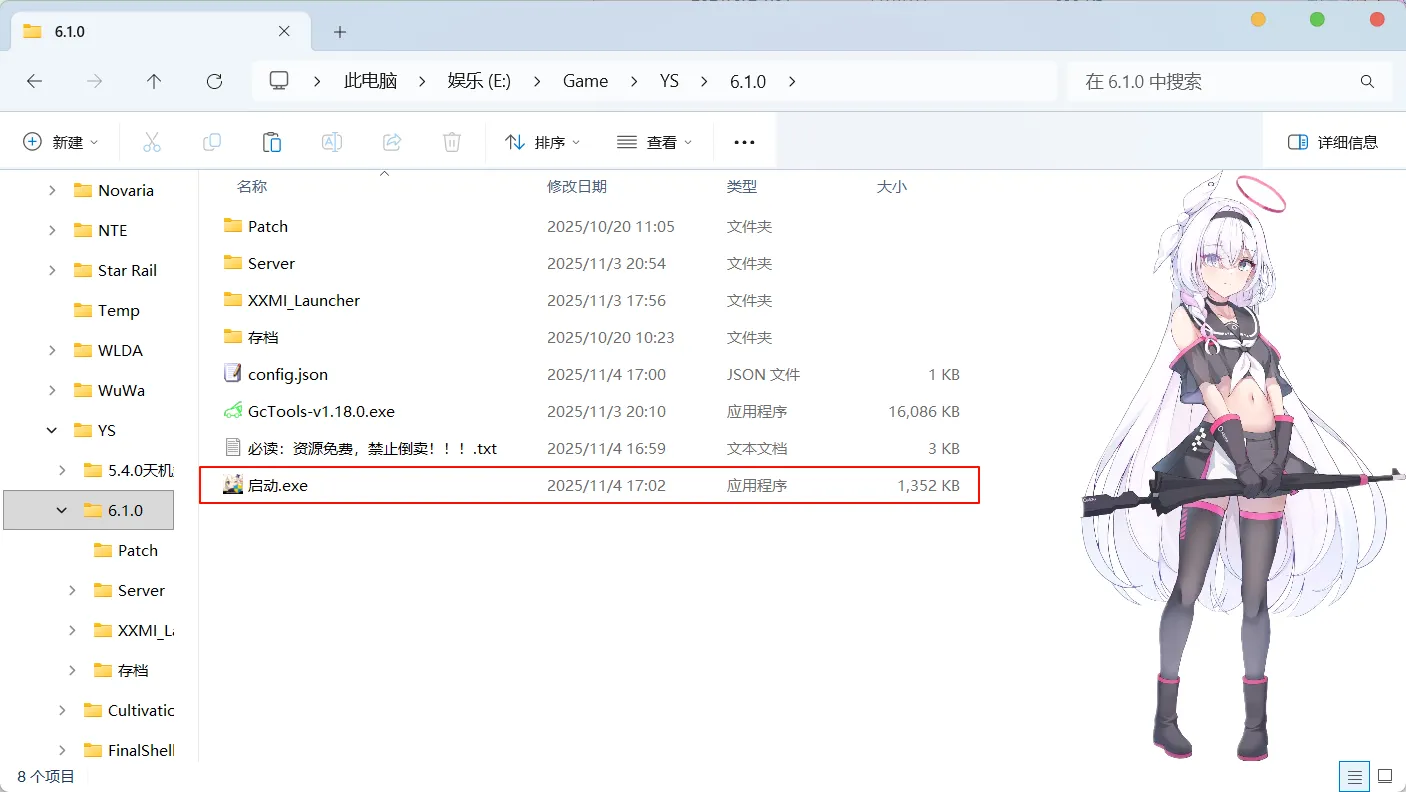Open the 查看 view dropdown
Image resolution: width=1406 pixels, height=792 pixels.
coord(655,141)
